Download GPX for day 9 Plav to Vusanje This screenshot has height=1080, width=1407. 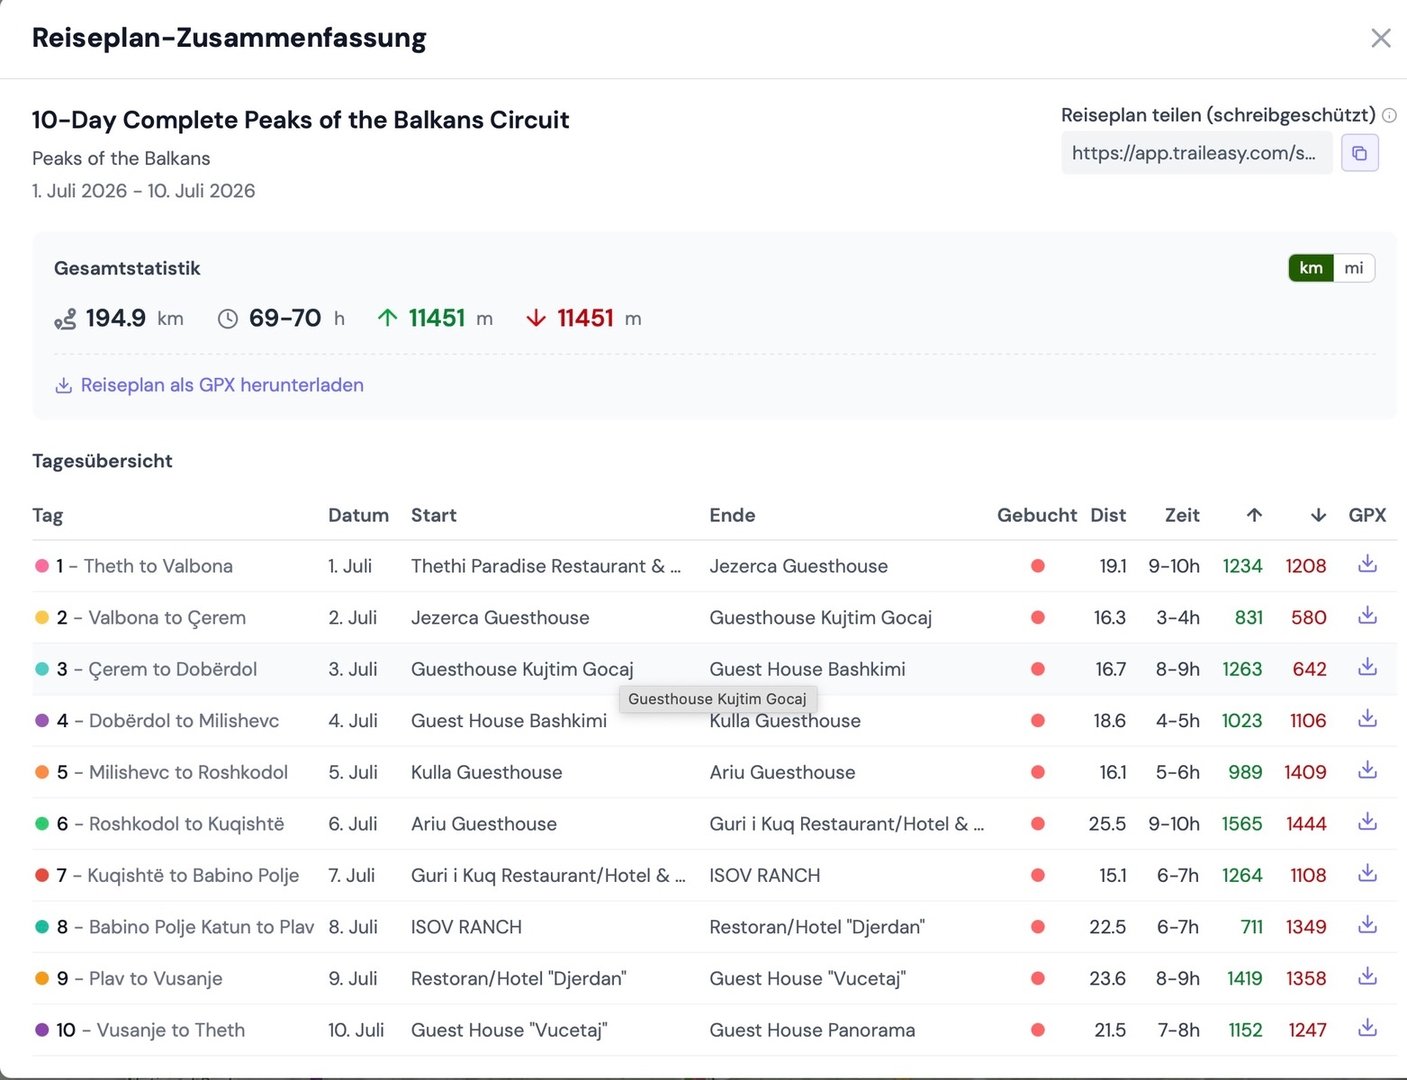tap(1367, 977)
